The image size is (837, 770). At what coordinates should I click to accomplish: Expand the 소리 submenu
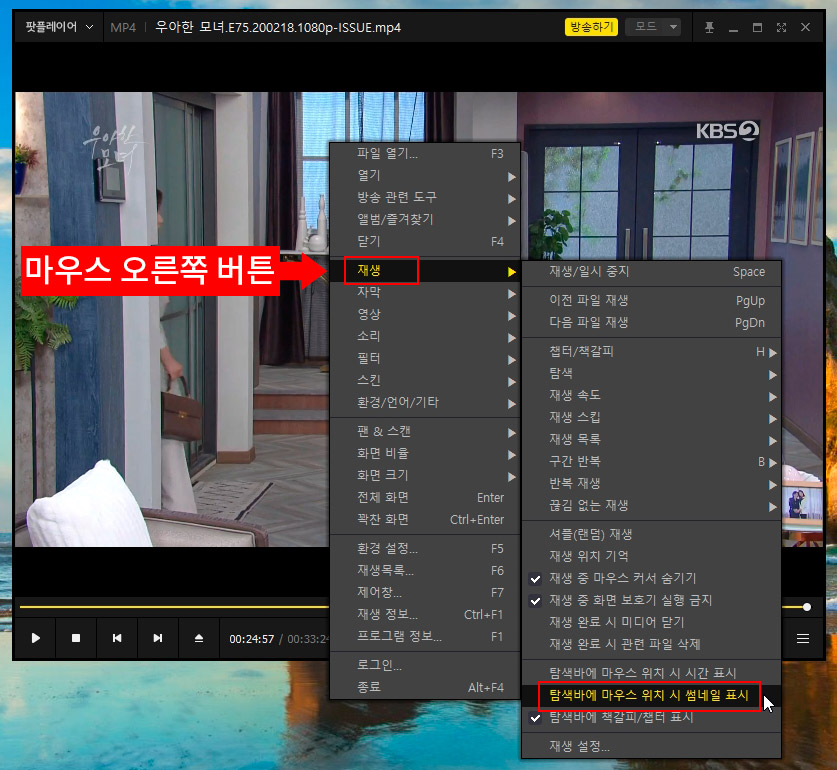pos(425,336)
